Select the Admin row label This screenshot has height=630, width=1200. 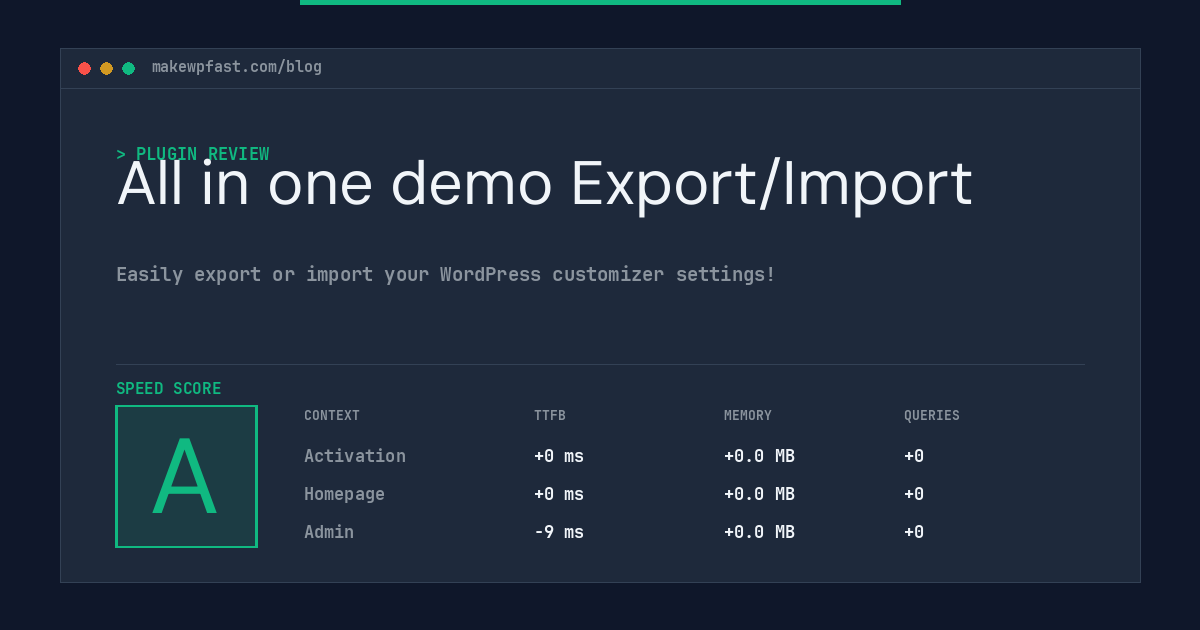click(x=329, y=532)
